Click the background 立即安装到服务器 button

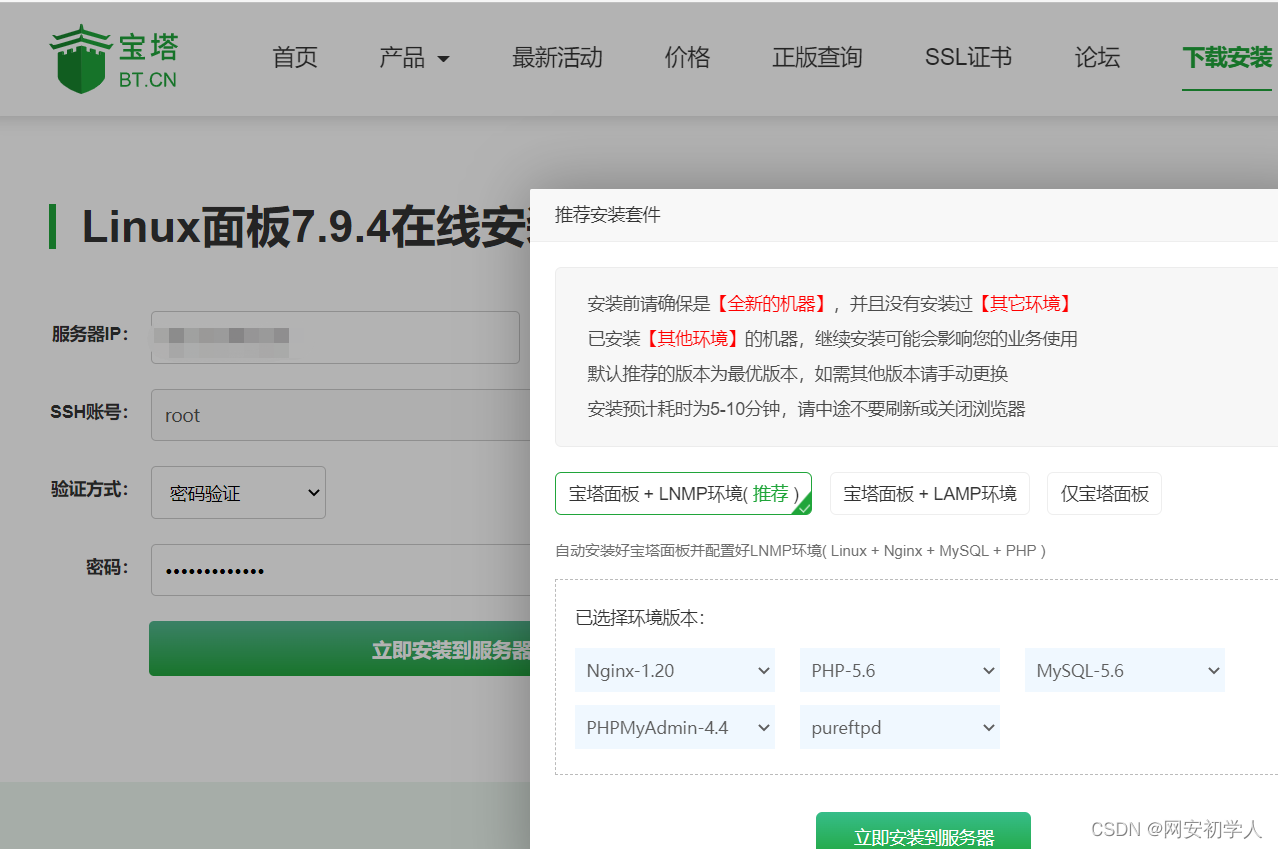pos(340,649)
